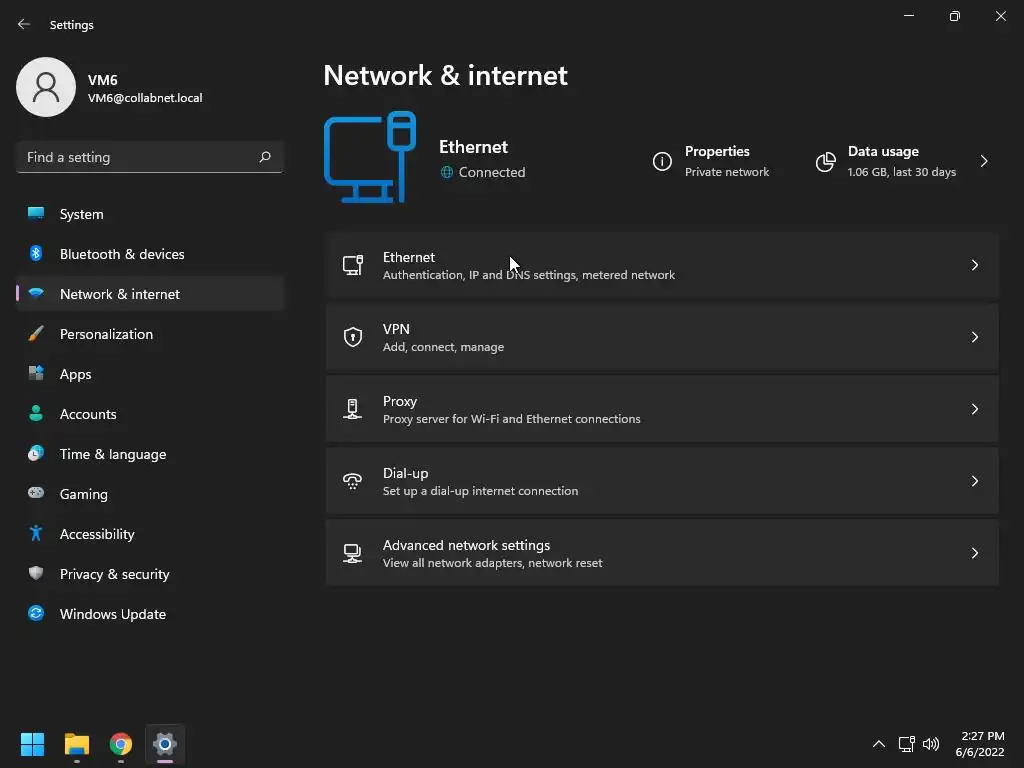The height and width of the screenshot is (768, 1024).
Task: Click the back arrow in Settings
Action: [x=24, y=24]
